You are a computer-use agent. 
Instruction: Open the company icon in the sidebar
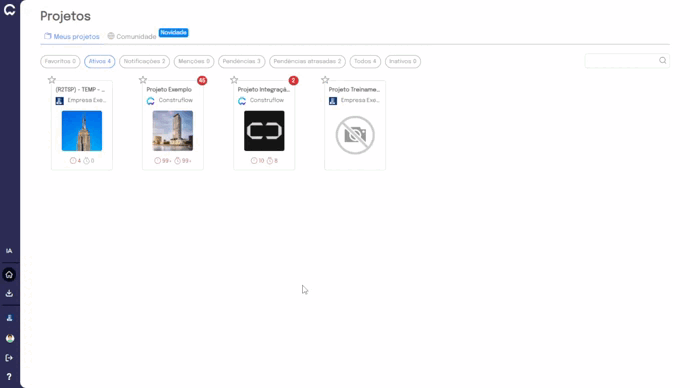click(9, 318)
